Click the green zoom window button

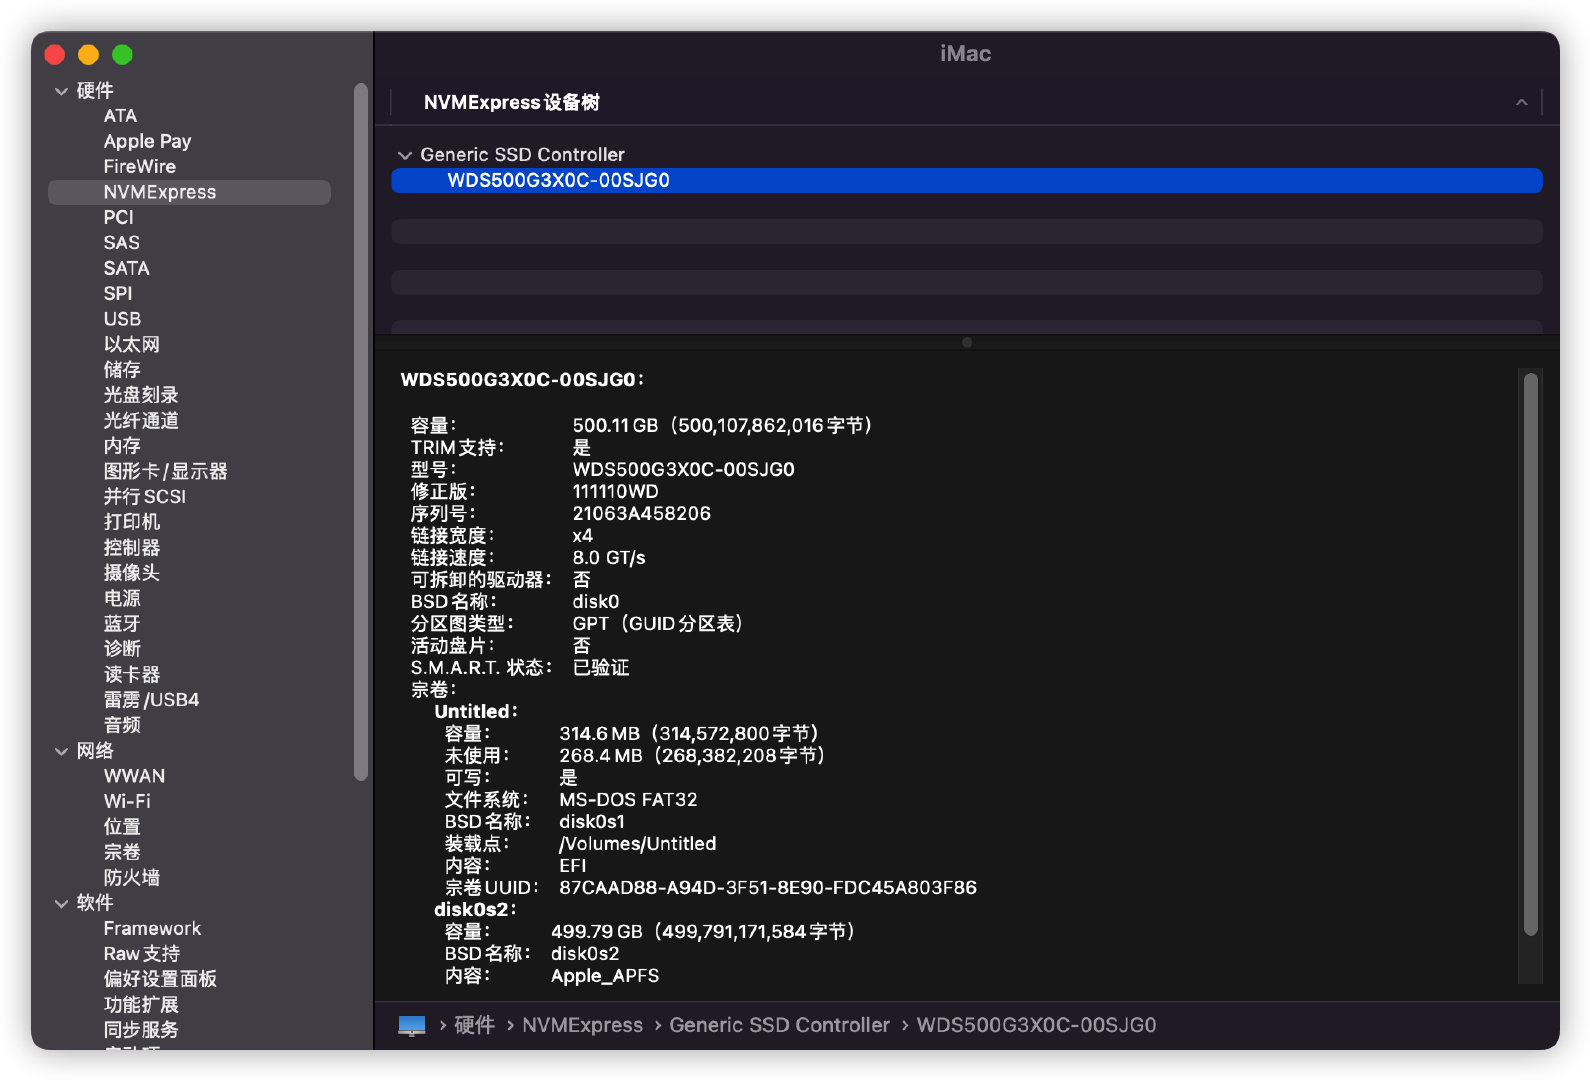[122, 55]
